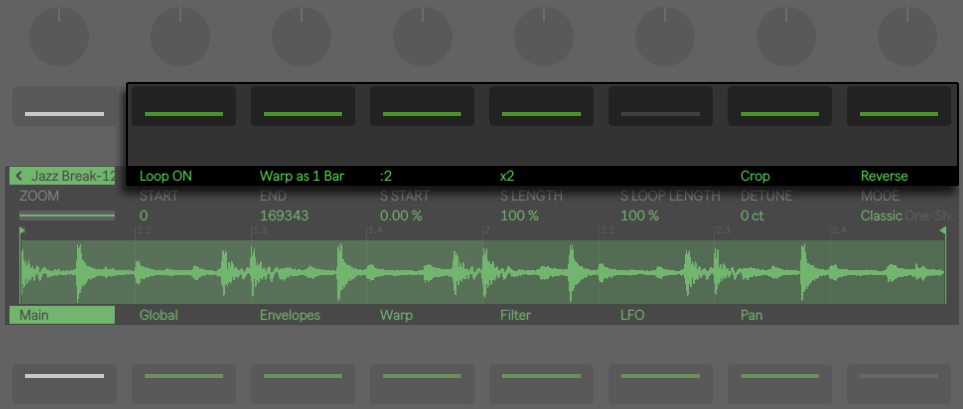963x409 pixels.
Task: Click waveform at beat marker 1.3
Action: [252, 270]
